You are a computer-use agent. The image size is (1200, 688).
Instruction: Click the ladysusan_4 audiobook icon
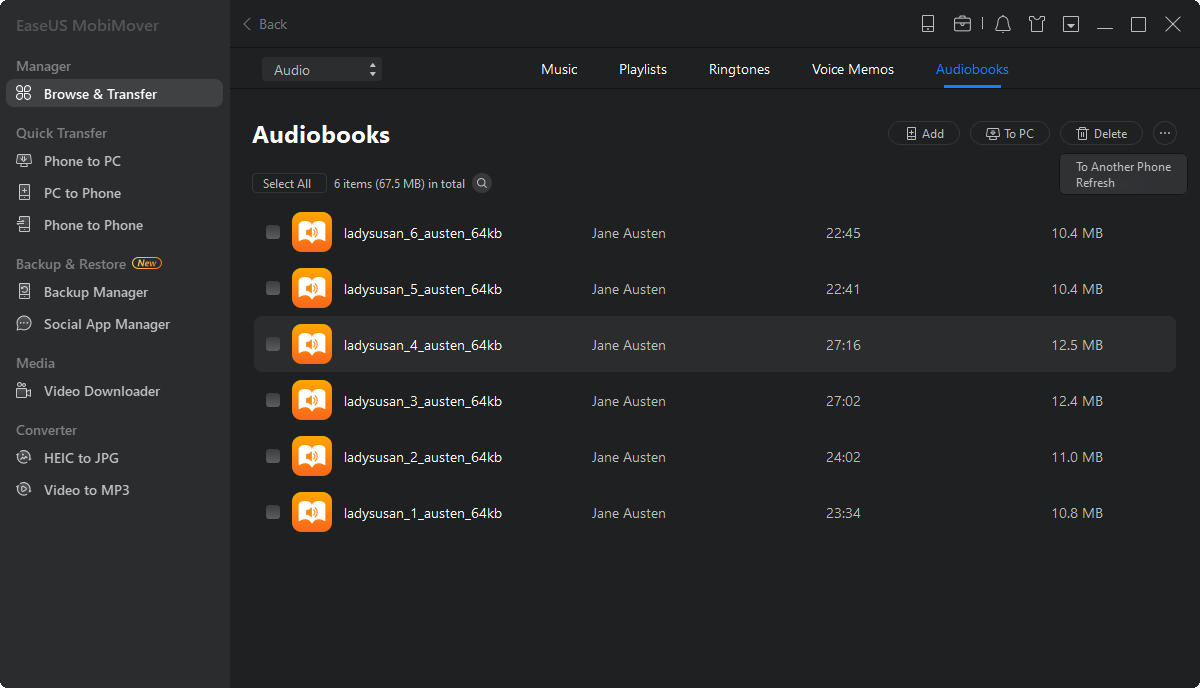(x=312, y=345)
